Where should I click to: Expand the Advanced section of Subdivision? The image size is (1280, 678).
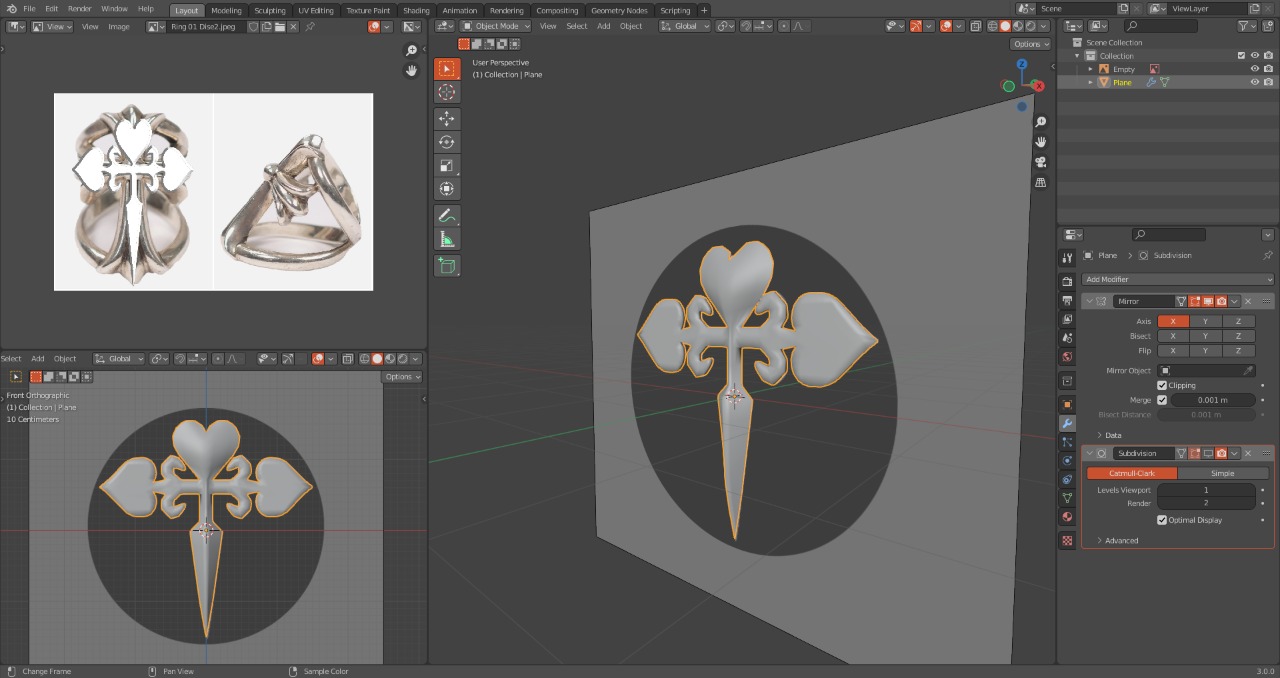(x=1121, y=540)
